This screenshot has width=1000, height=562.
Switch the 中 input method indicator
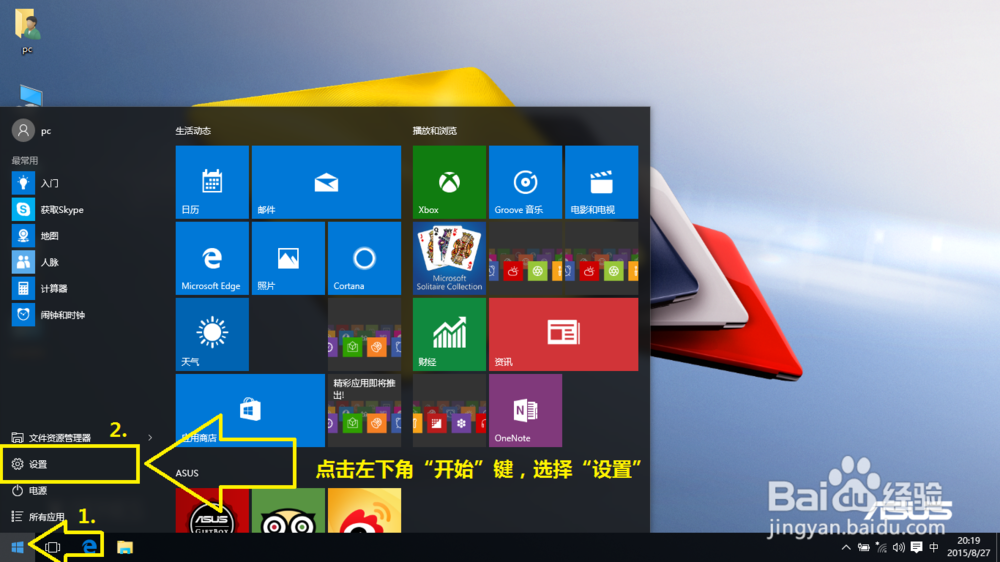pyautogui.click(x=934, y=547)
